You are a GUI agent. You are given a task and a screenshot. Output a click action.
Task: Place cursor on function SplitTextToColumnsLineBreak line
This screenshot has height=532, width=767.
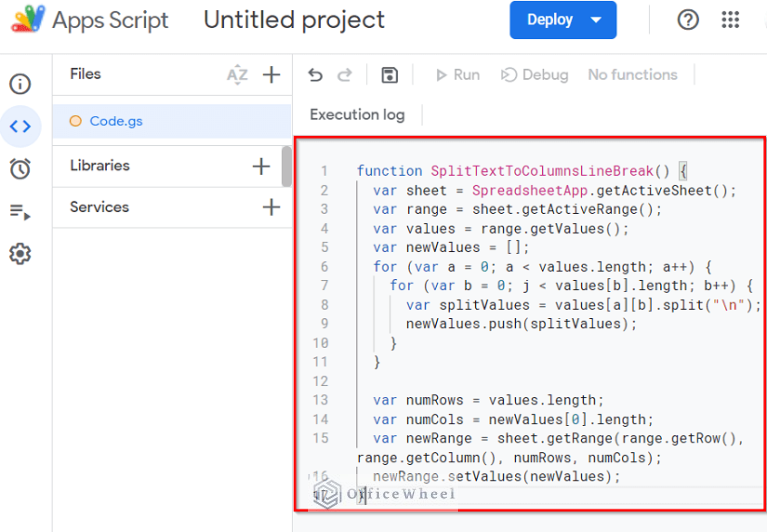point(522,171)
